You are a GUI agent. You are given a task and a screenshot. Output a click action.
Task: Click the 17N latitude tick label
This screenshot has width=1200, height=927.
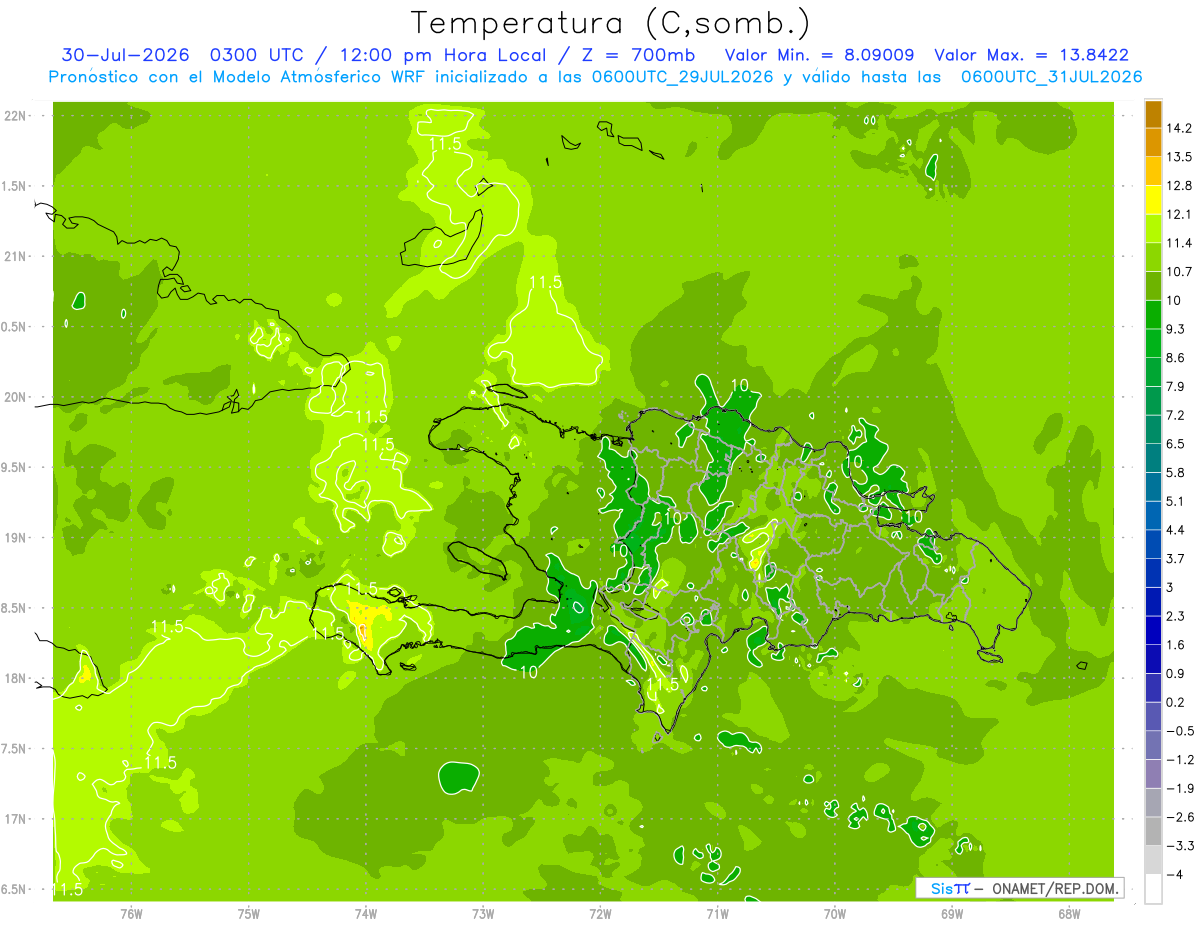pyautogui.click(x=17, y=820)
